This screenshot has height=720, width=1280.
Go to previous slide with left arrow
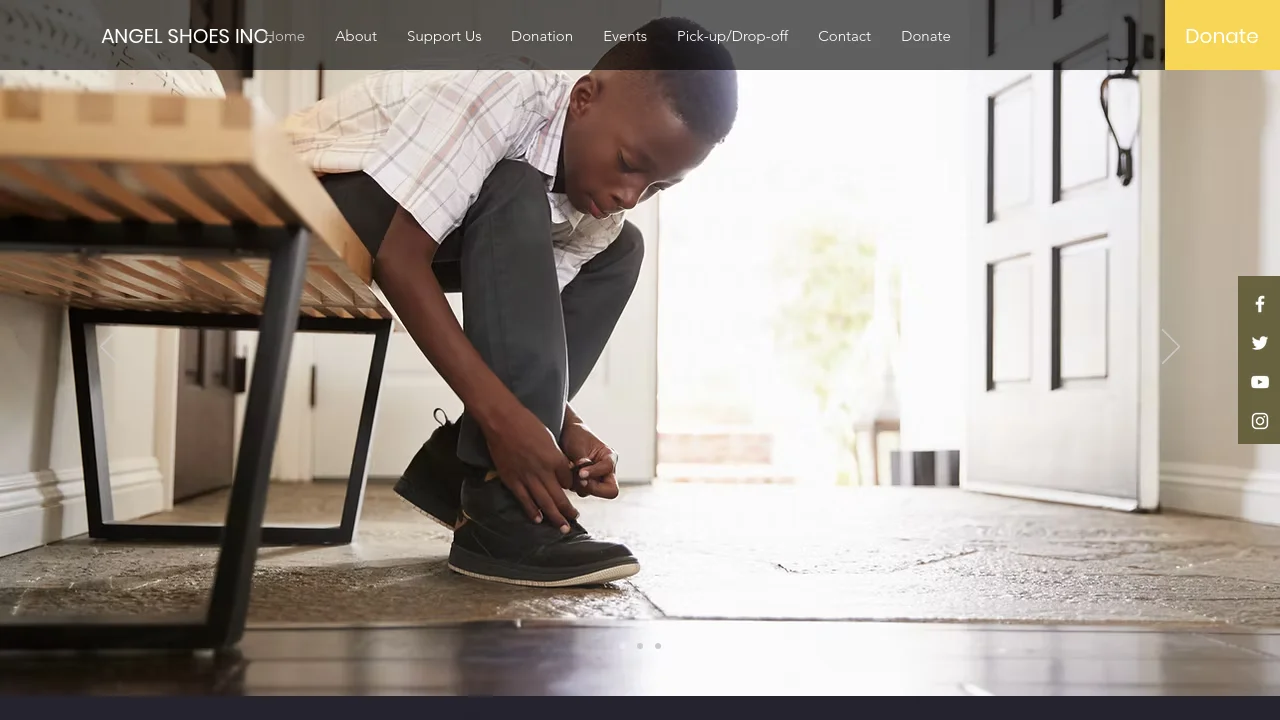[108, 347]
